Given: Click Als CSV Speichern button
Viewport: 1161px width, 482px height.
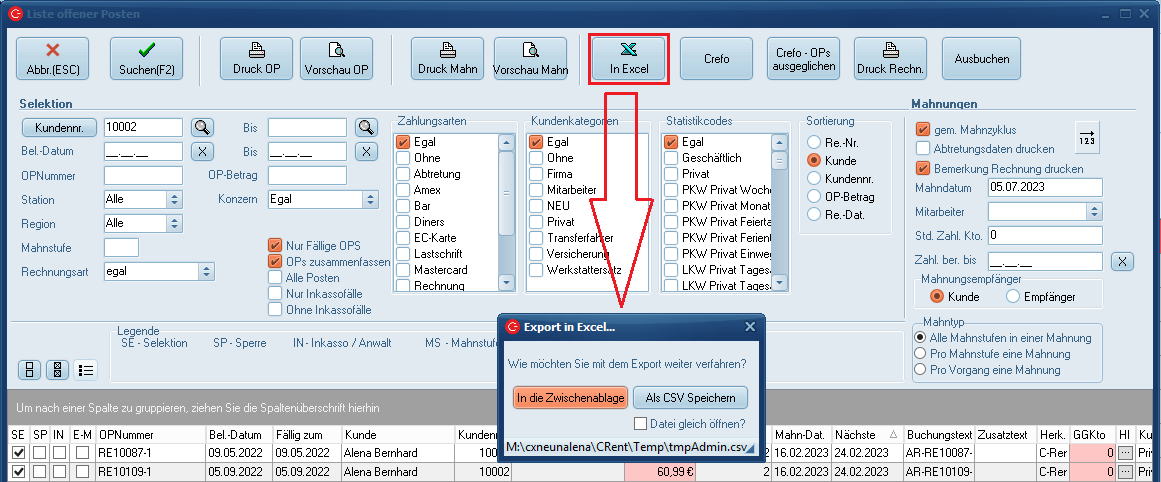Looking at the screenshot, I should [x=690, y=397].
